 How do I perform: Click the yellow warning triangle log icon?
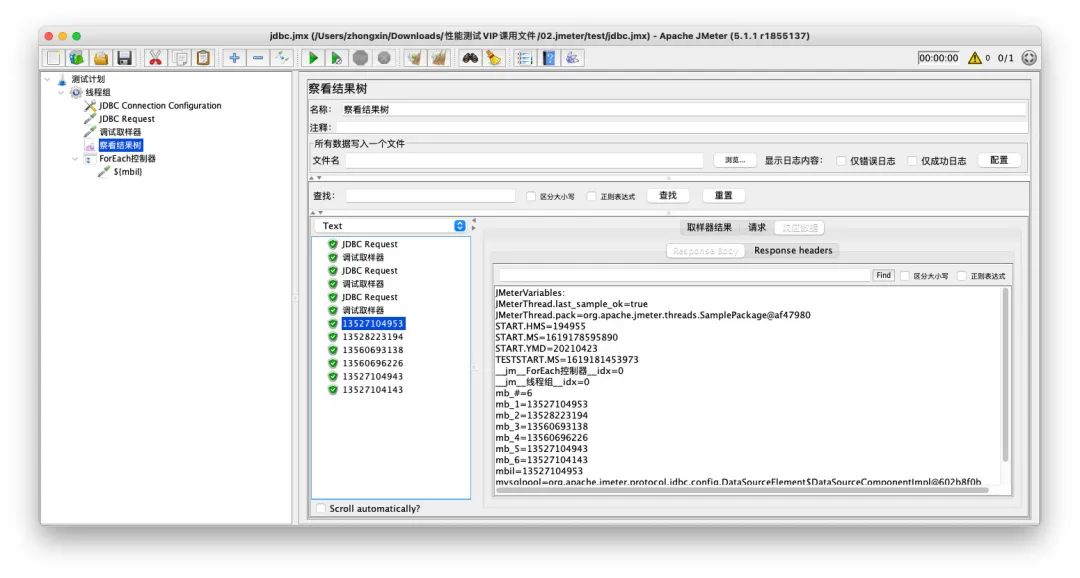[975, 59]
